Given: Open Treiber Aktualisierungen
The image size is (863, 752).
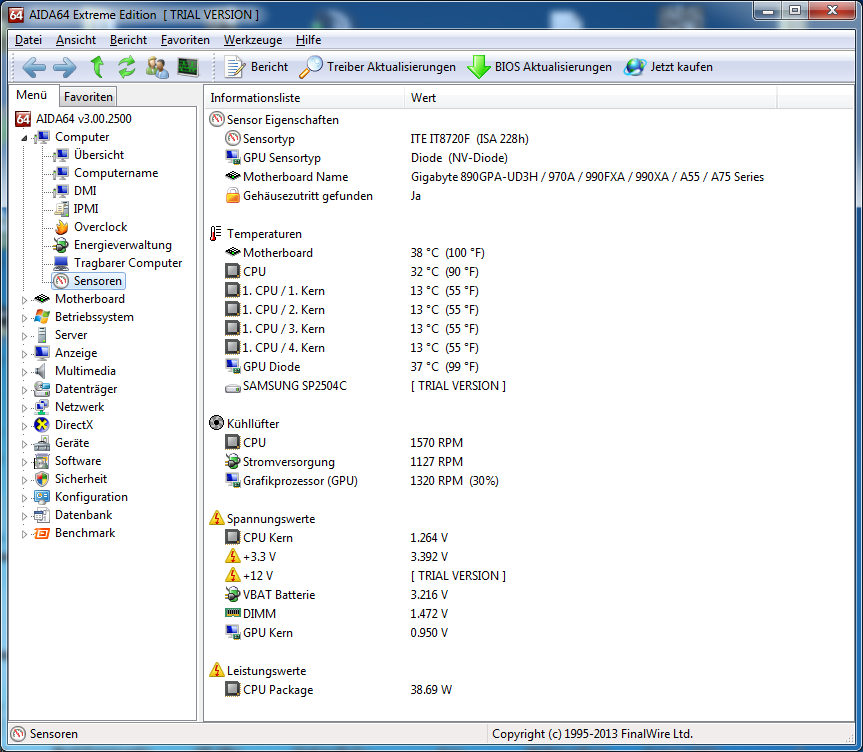Looking at the screenshot, I should click(378, 67).
